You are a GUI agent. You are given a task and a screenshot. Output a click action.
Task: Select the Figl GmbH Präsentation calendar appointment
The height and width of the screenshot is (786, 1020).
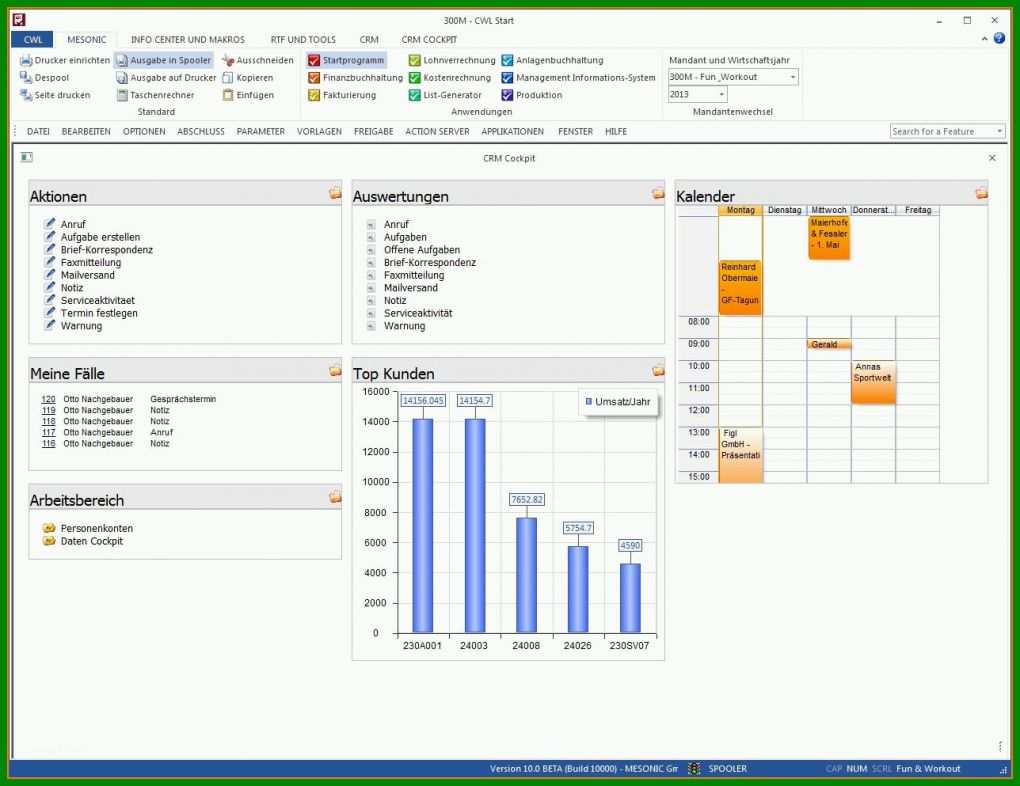click(740, 454)
